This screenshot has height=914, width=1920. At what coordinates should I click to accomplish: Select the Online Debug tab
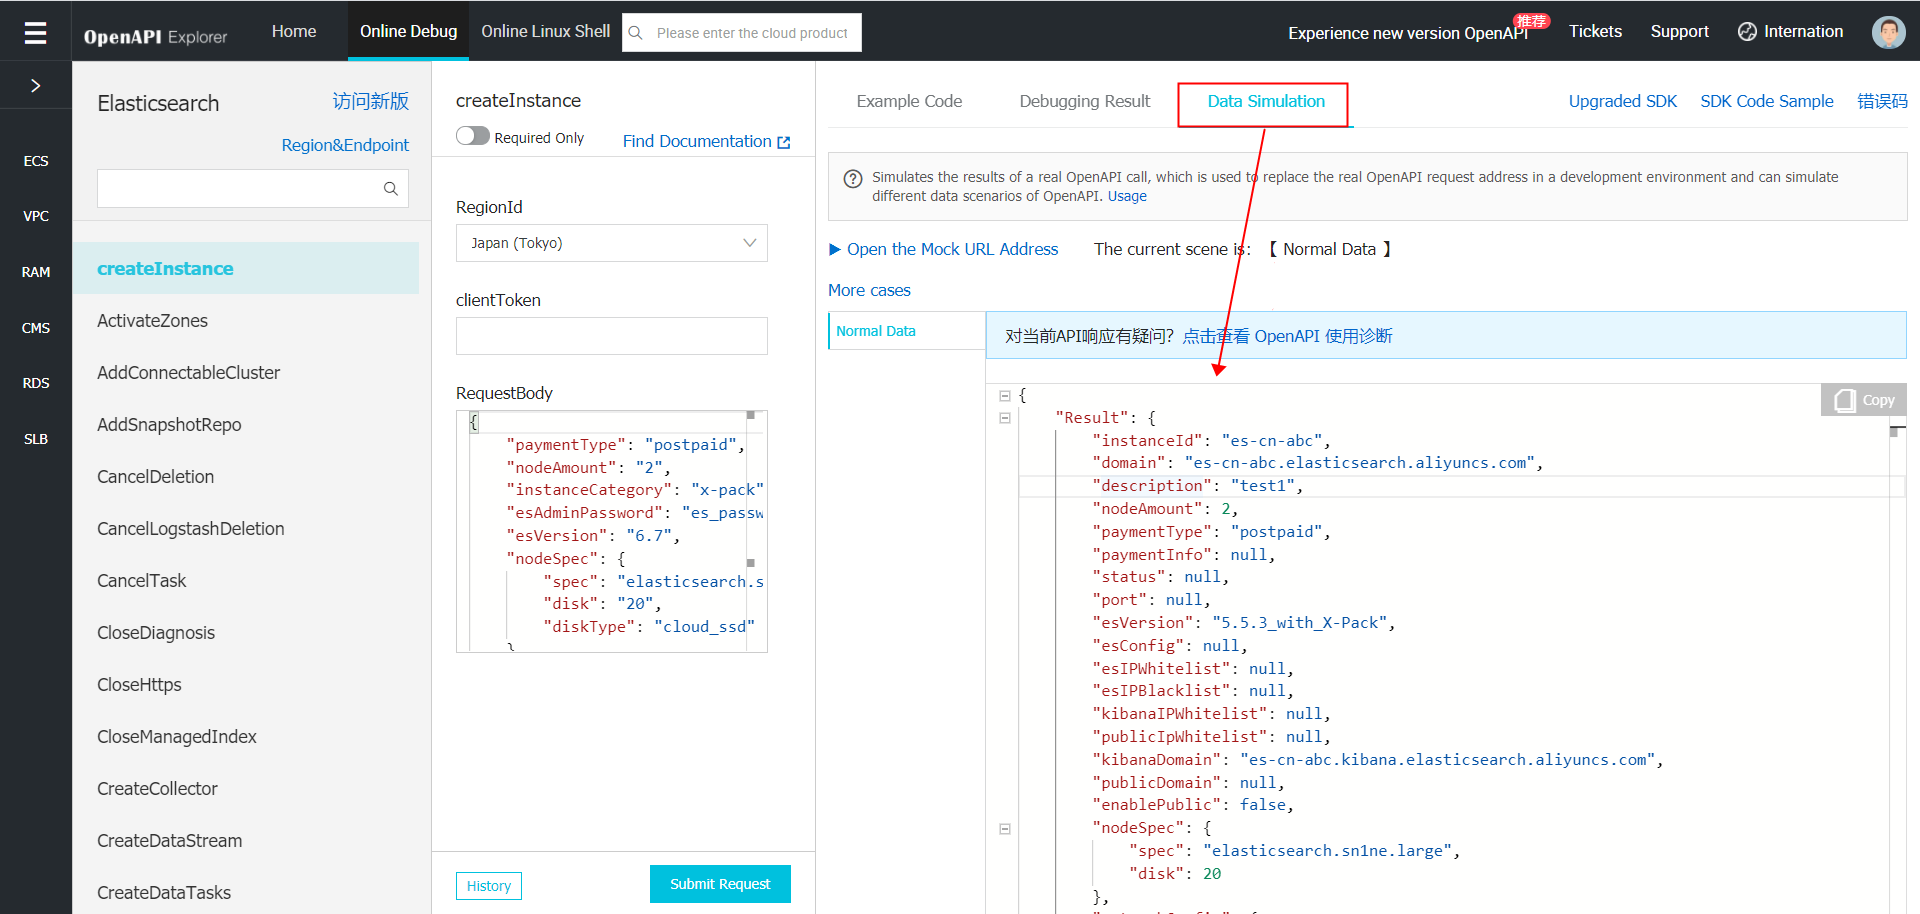tap(409, 31)
